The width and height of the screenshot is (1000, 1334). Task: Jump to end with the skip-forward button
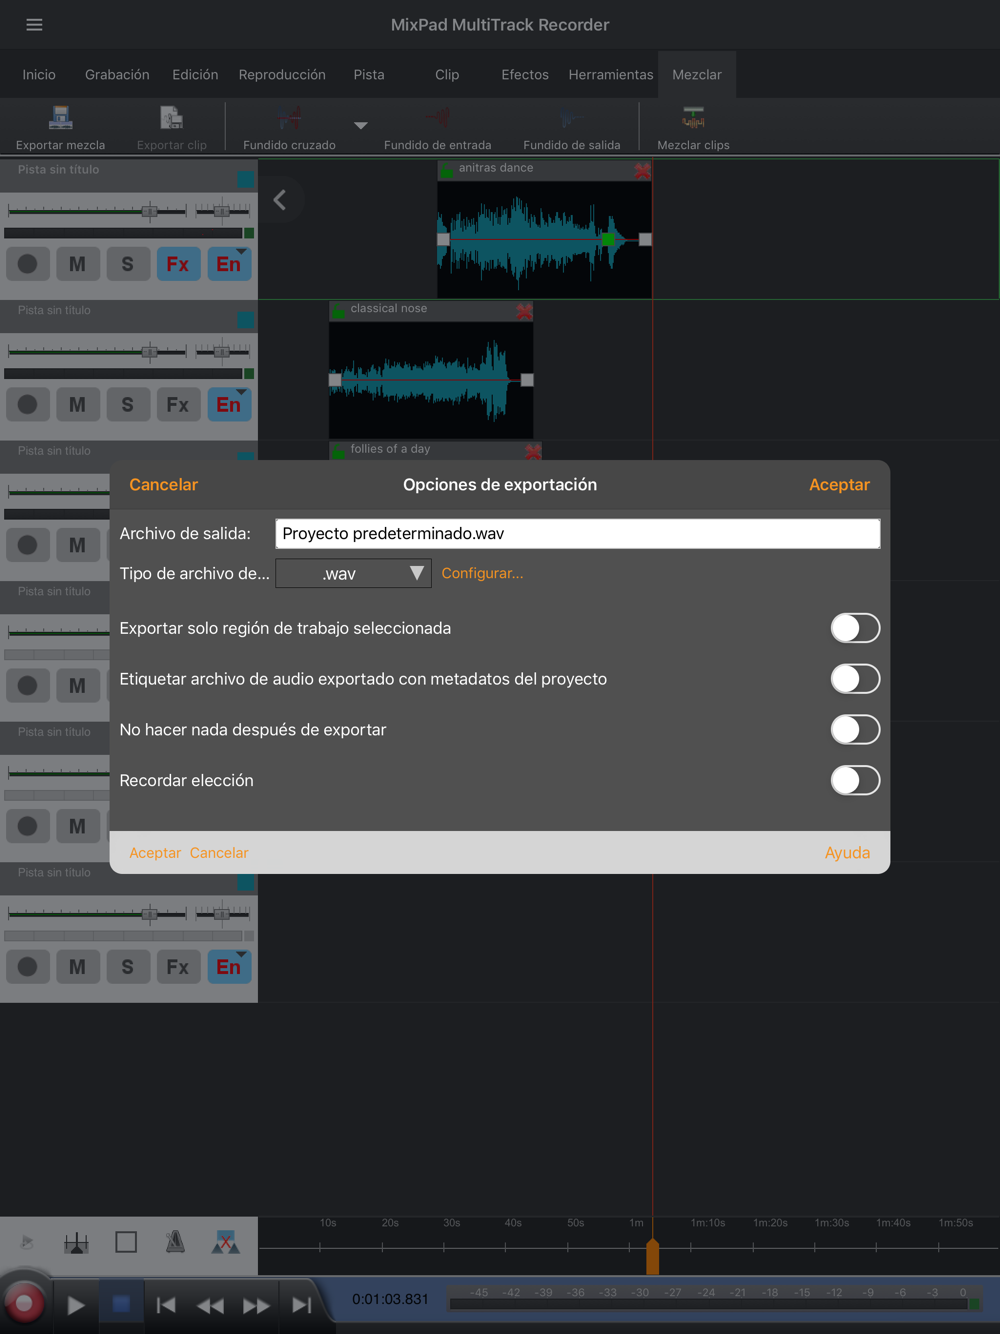tap(302, 1305)
